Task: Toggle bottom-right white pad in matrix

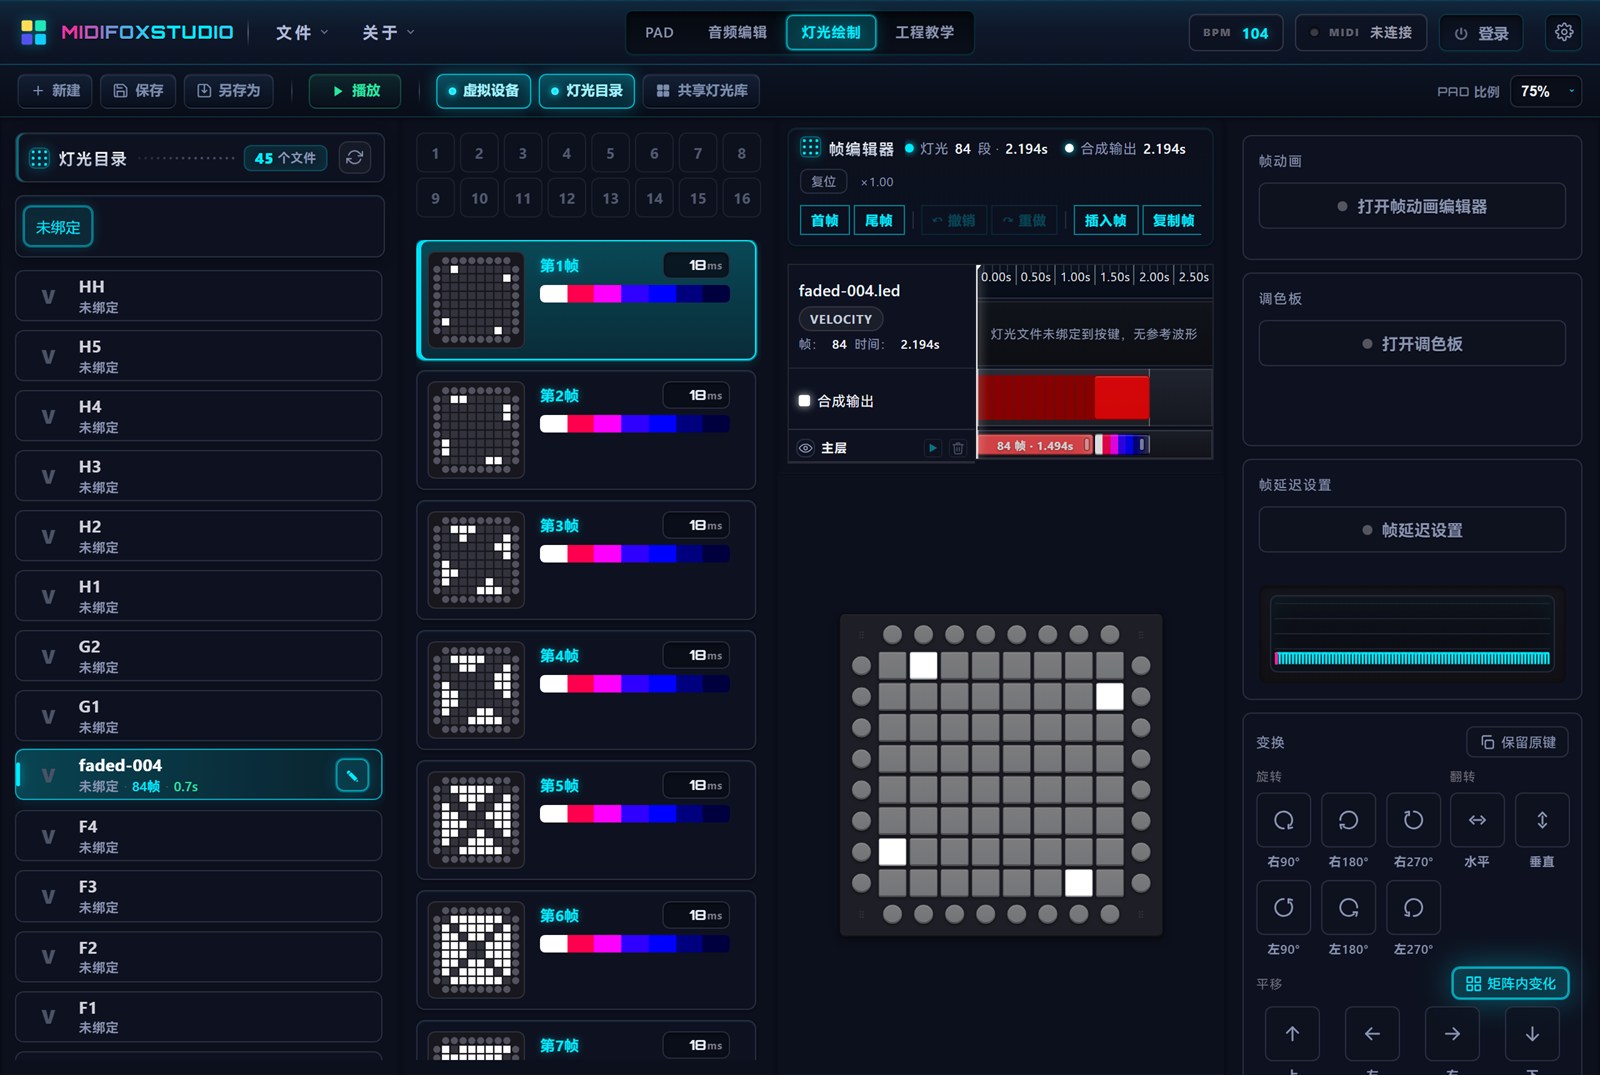Action: click(1078, 882)
